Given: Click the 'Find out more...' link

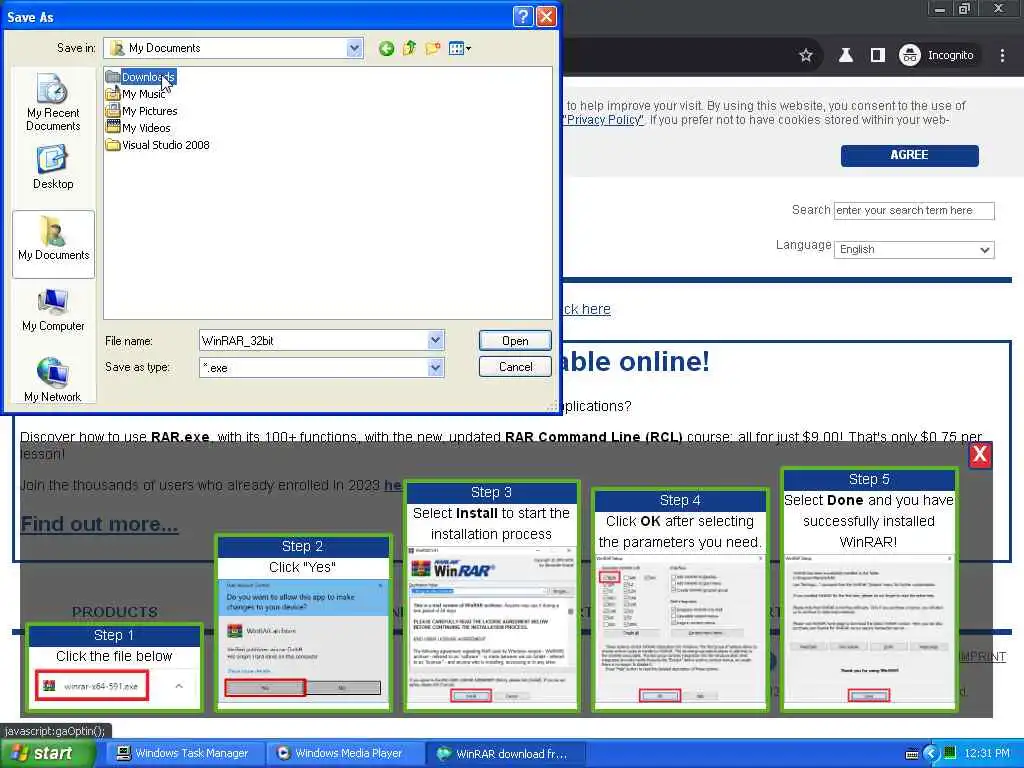Looking at the screenshot, I should pyautogui.click(x=99, y=524).
